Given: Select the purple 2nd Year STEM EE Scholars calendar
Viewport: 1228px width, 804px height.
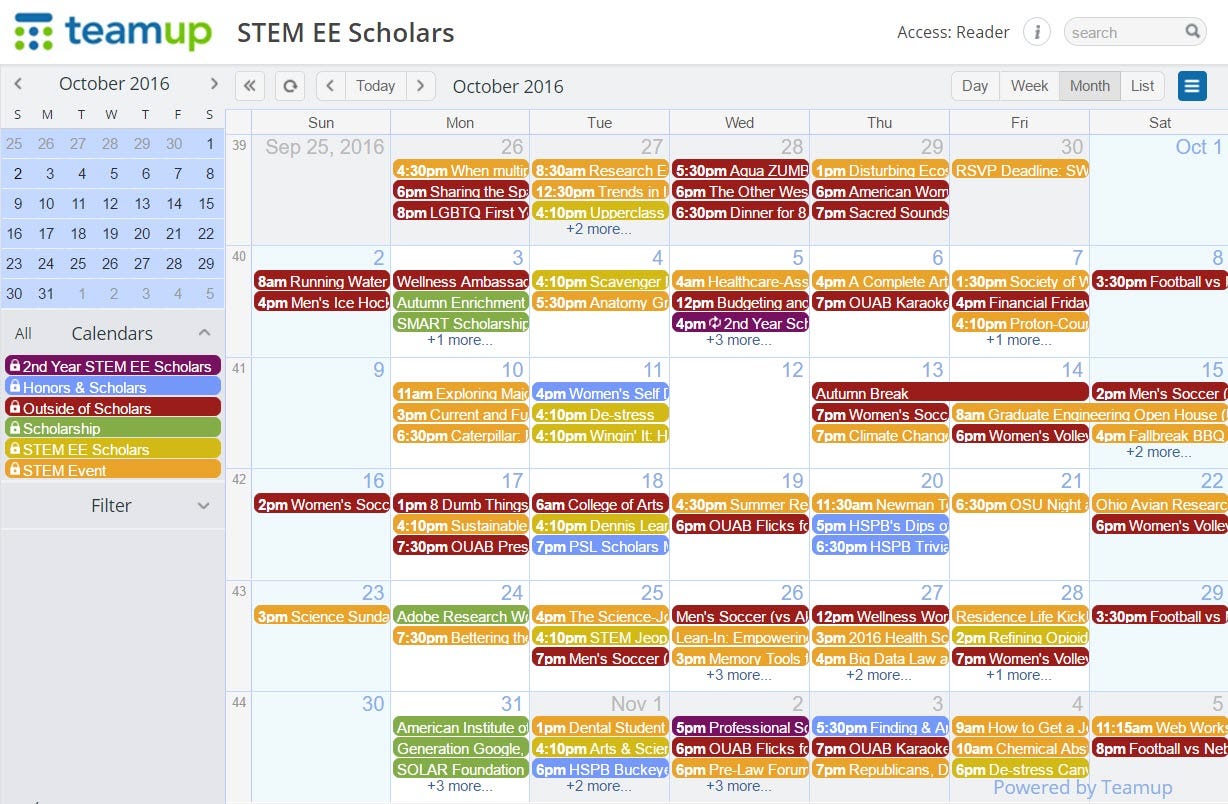Looking at the screenshot, I should [x=113, y=366].
